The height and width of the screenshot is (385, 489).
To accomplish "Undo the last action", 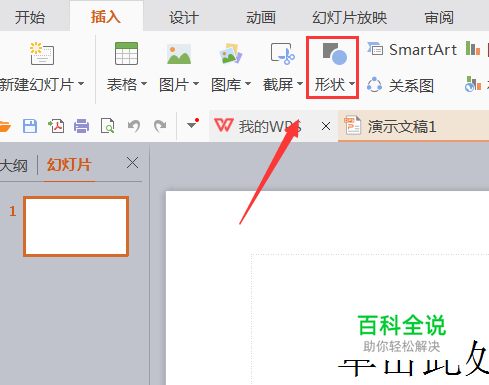I will (x=134, y=126).
